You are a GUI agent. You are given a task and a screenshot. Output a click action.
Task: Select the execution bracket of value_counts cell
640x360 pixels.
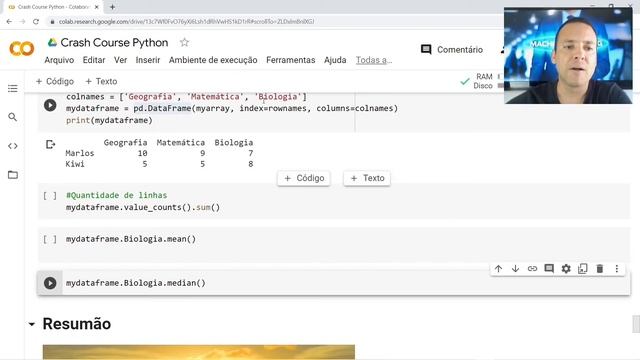point(50,196)
